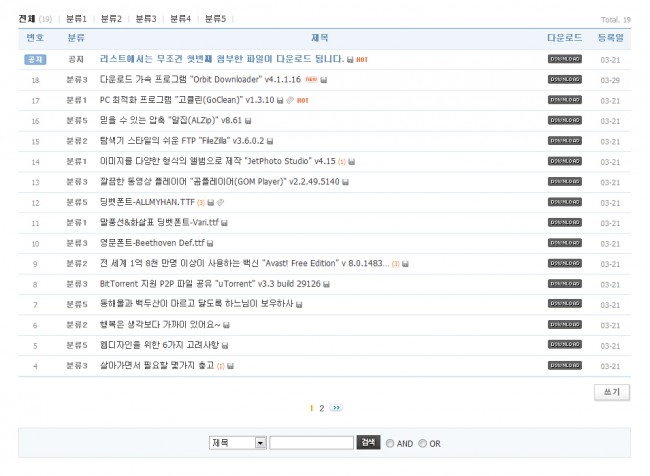
Task: Click the DOWNLOAD icon for Orbit Downloader row
Action: pos(564,79)
